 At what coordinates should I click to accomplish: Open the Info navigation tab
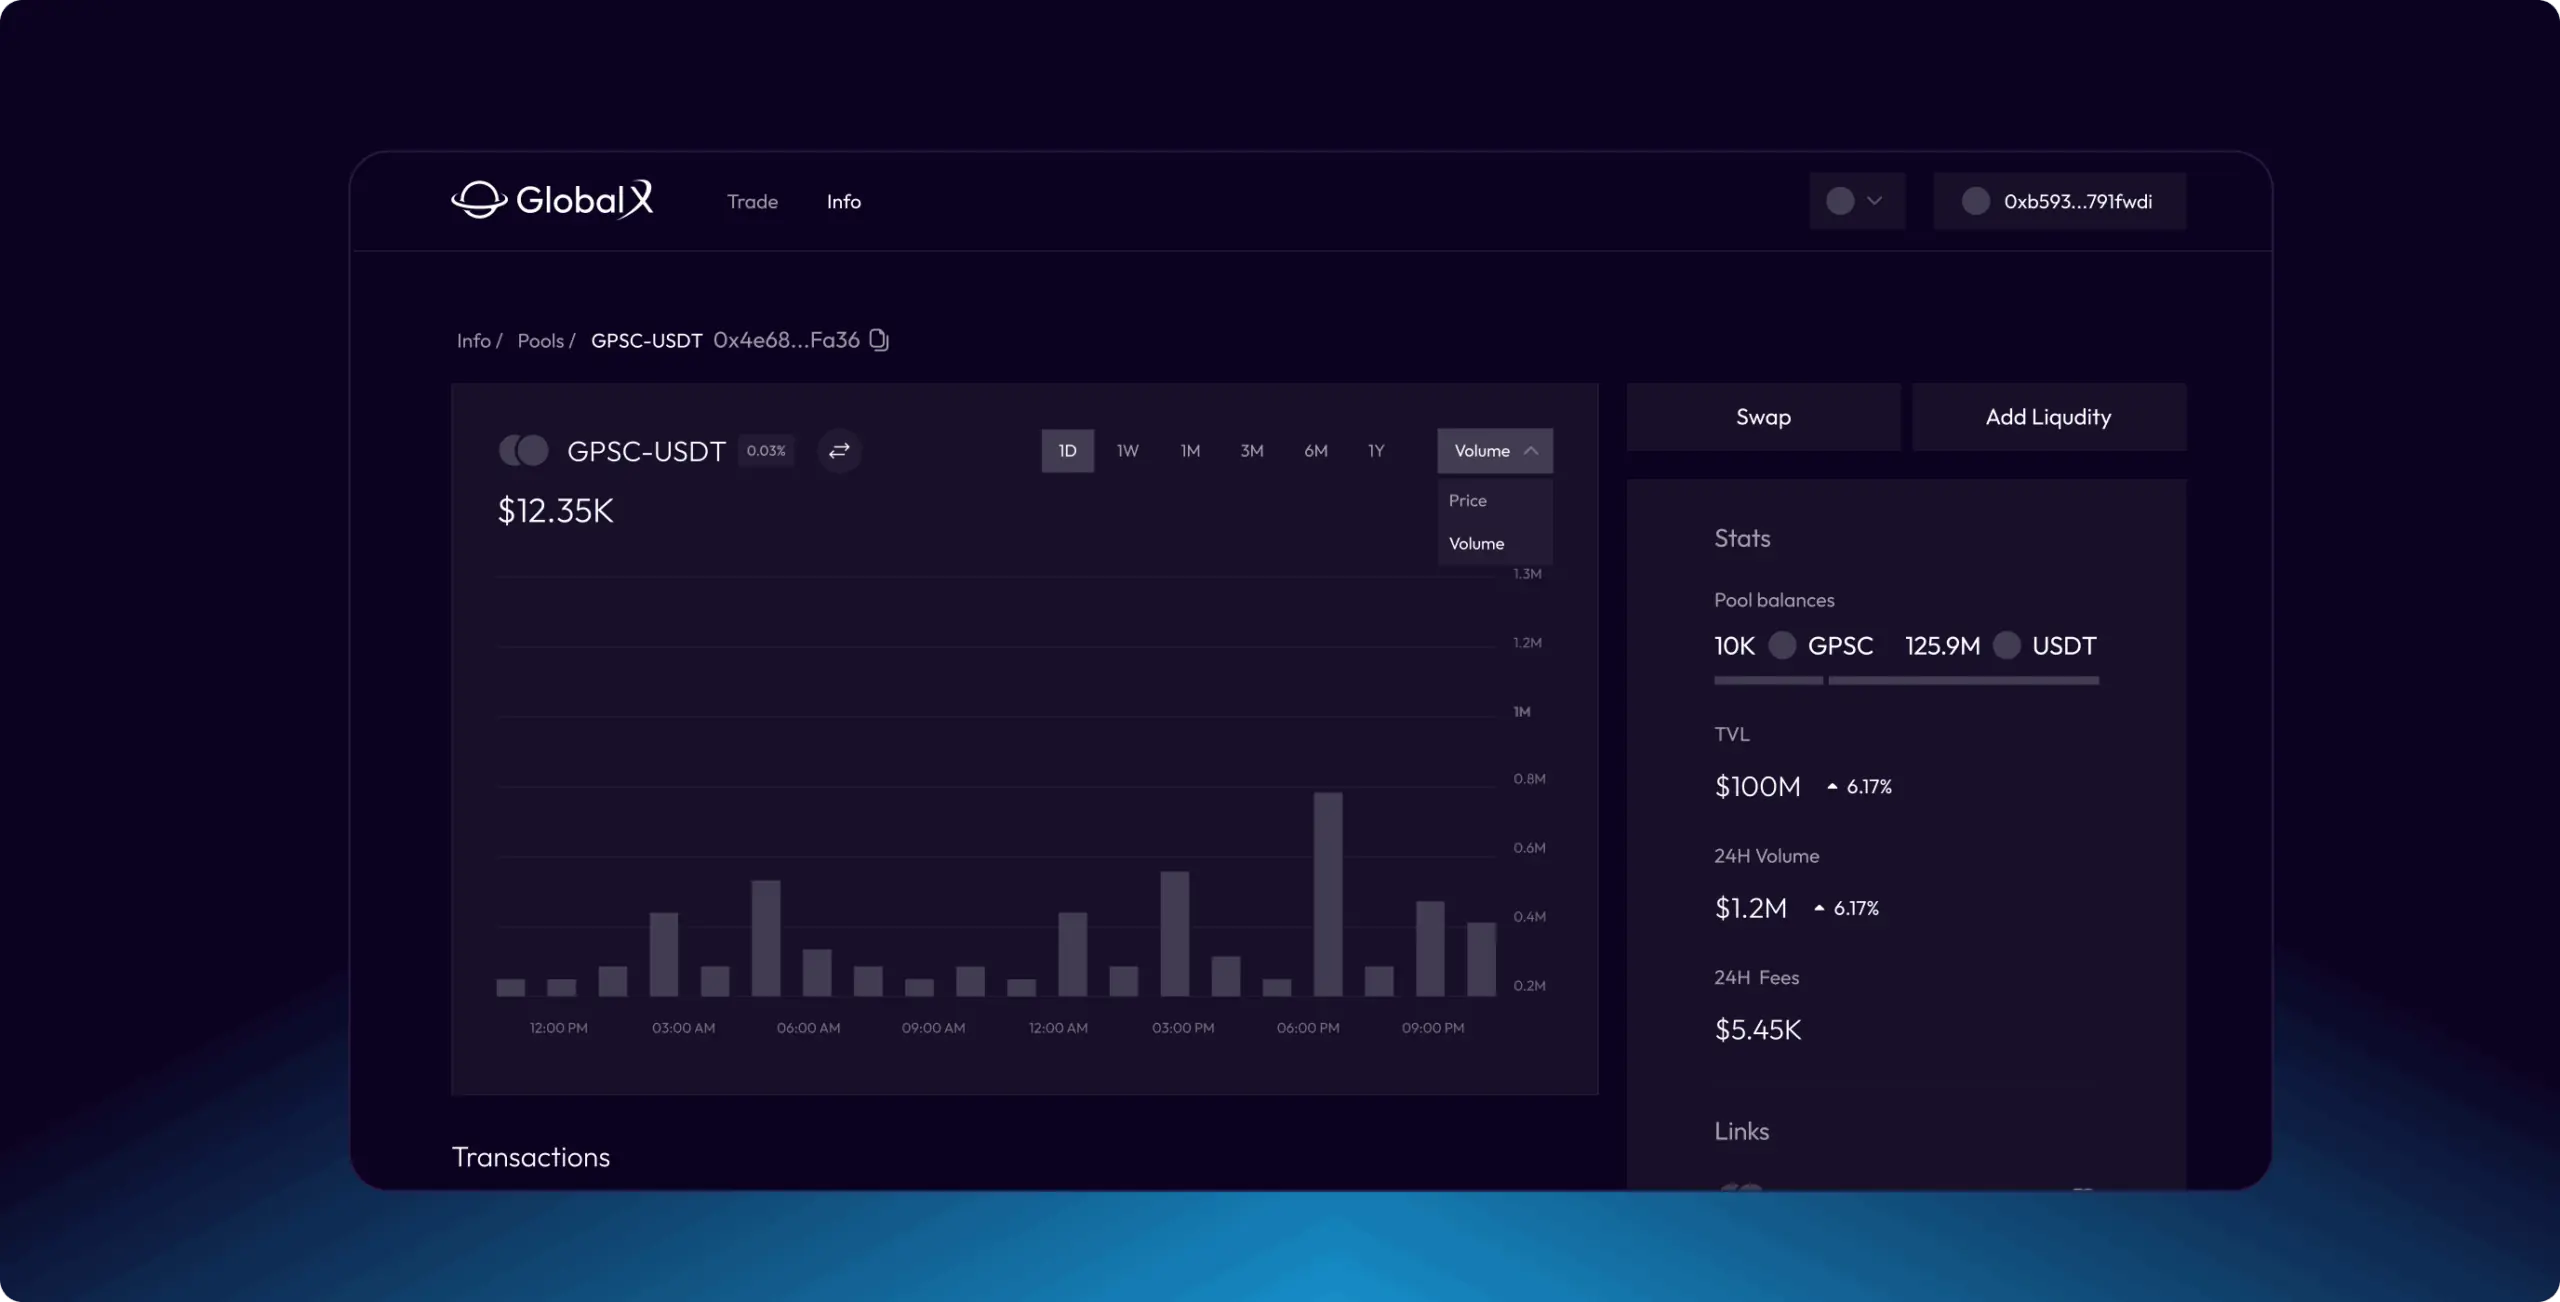(844, 201)
